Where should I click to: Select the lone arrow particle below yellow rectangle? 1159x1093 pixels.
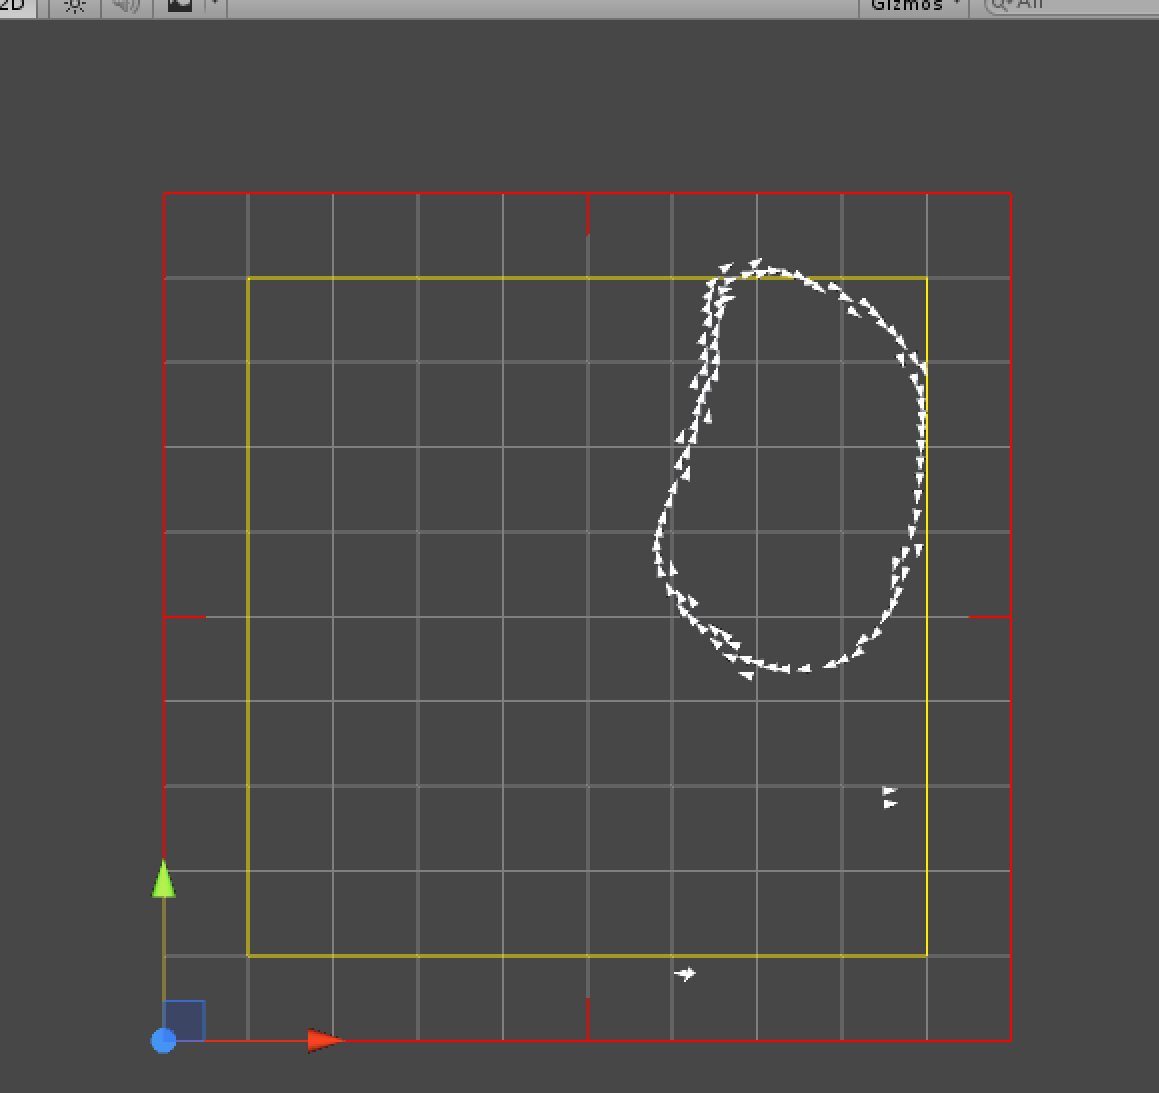[685, 974]
